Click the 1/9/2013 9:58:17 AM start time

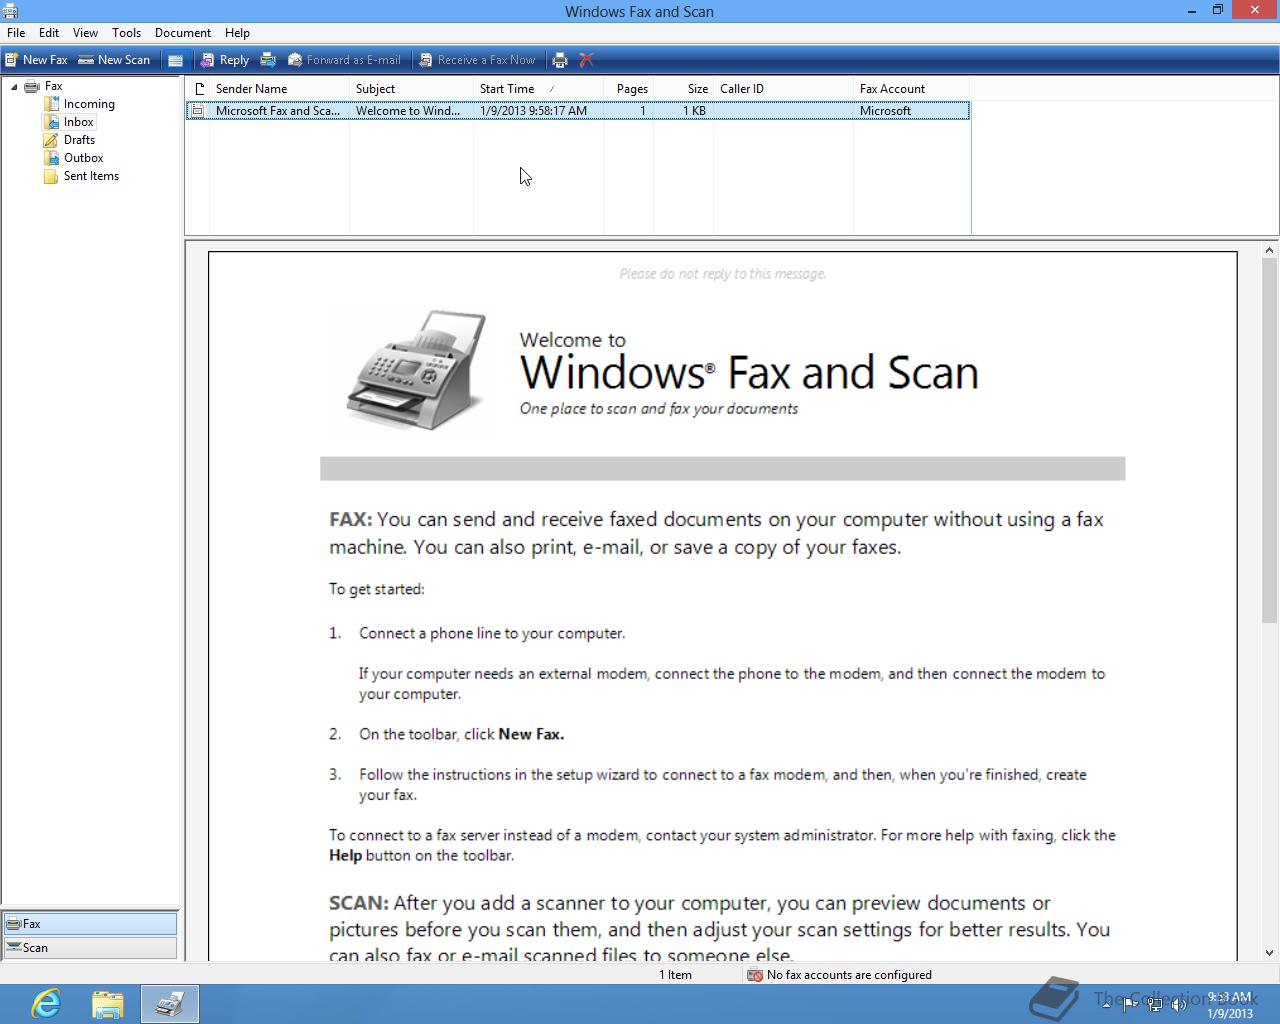(x=533, y=111)
